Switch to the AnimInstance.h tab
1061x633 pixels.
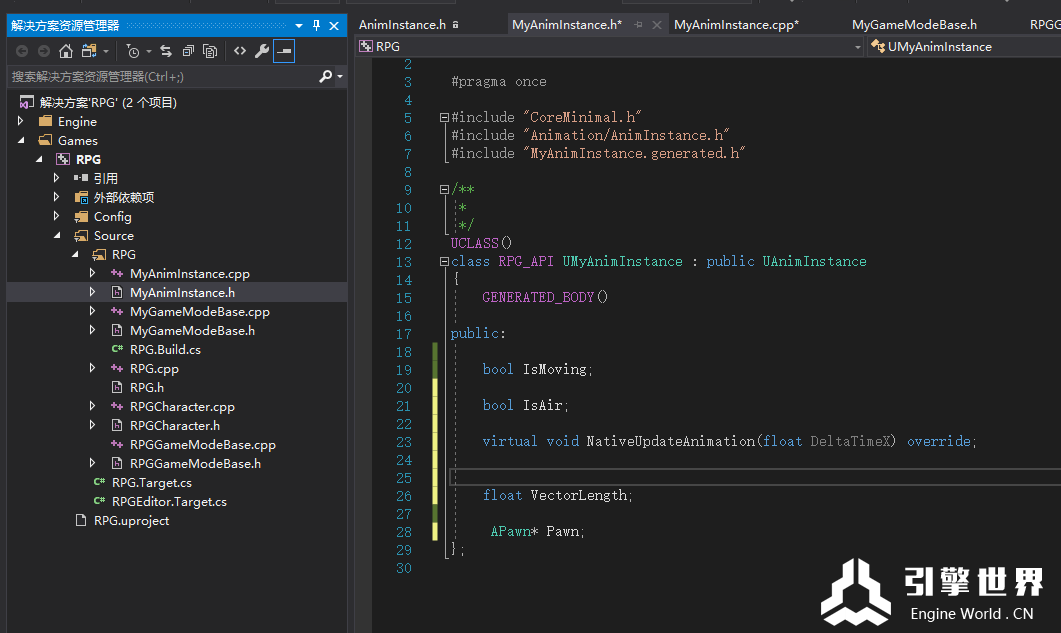402,24
